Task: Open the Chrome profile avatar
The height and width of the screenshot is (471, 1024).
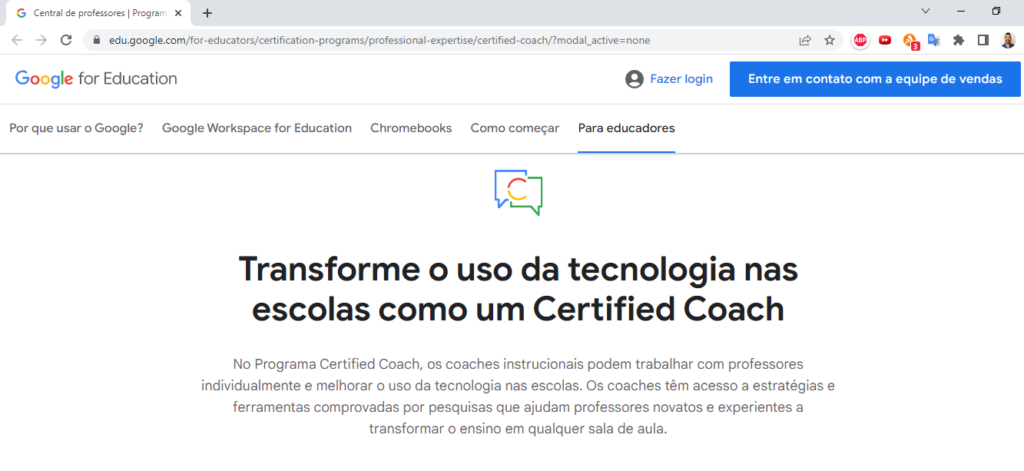Action: click(x=1008, y=40)
